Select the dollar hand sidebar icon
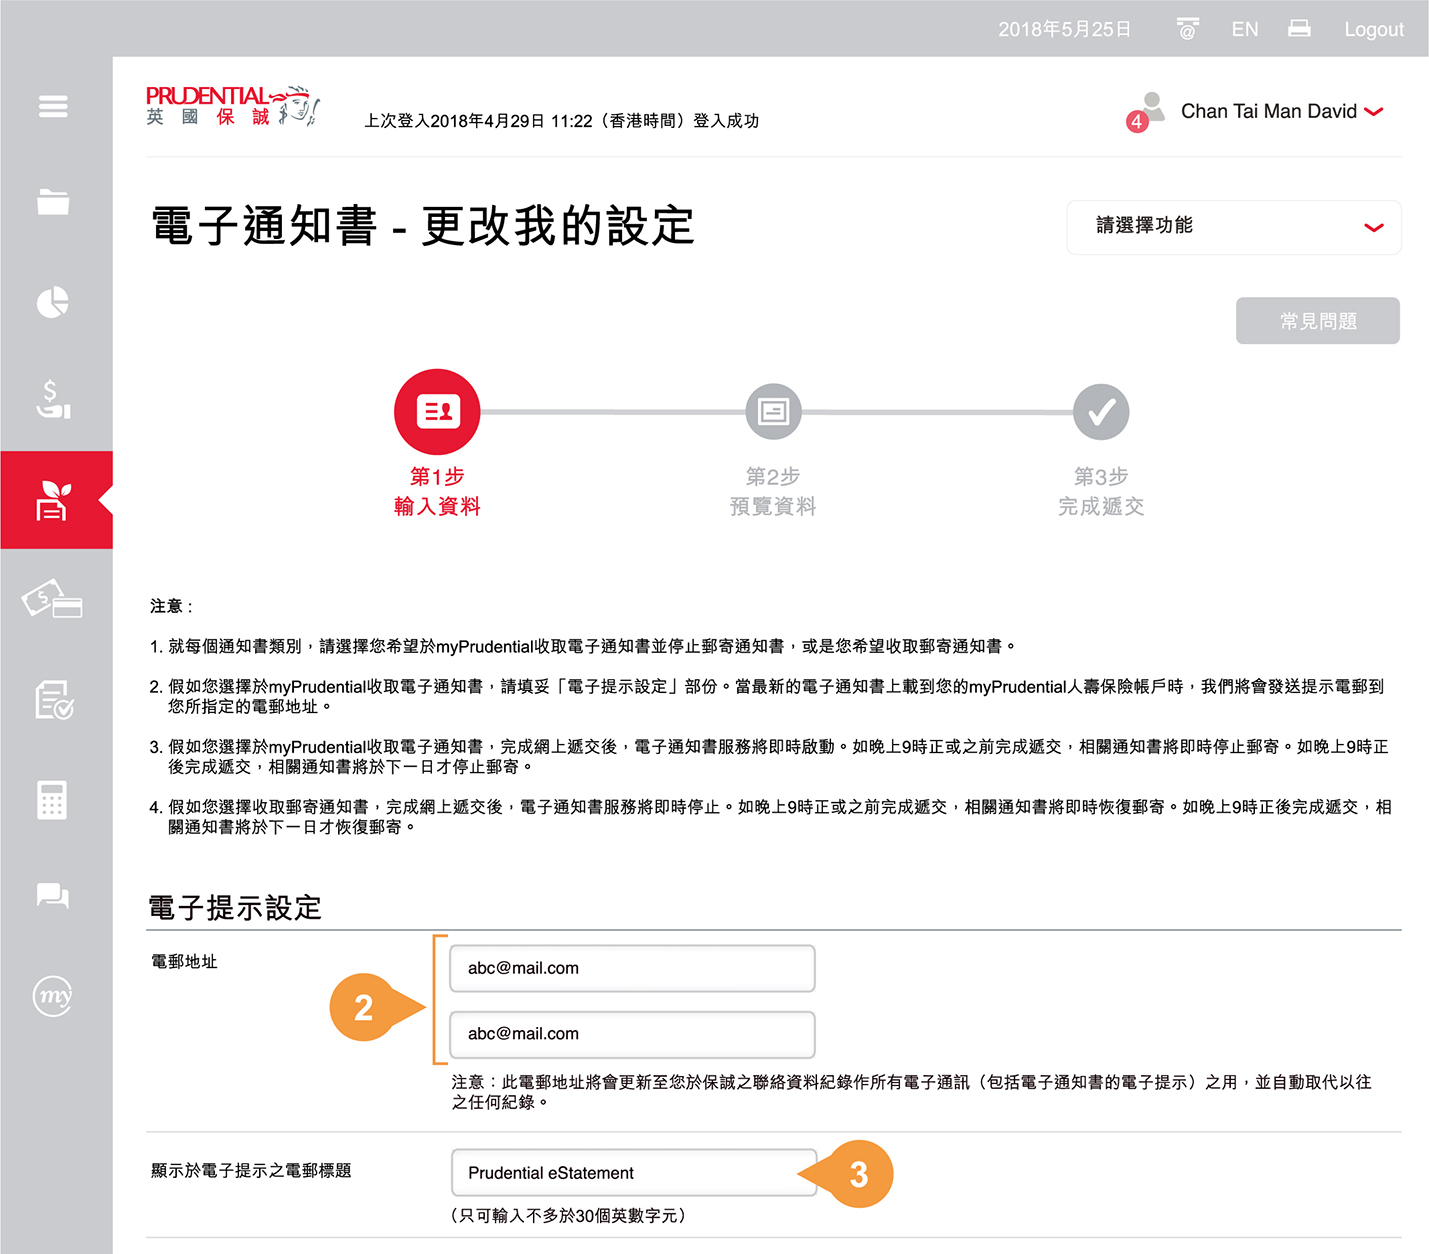Screen dimensions: 1429x1254 pyautogui.click(x=53, y=399)
